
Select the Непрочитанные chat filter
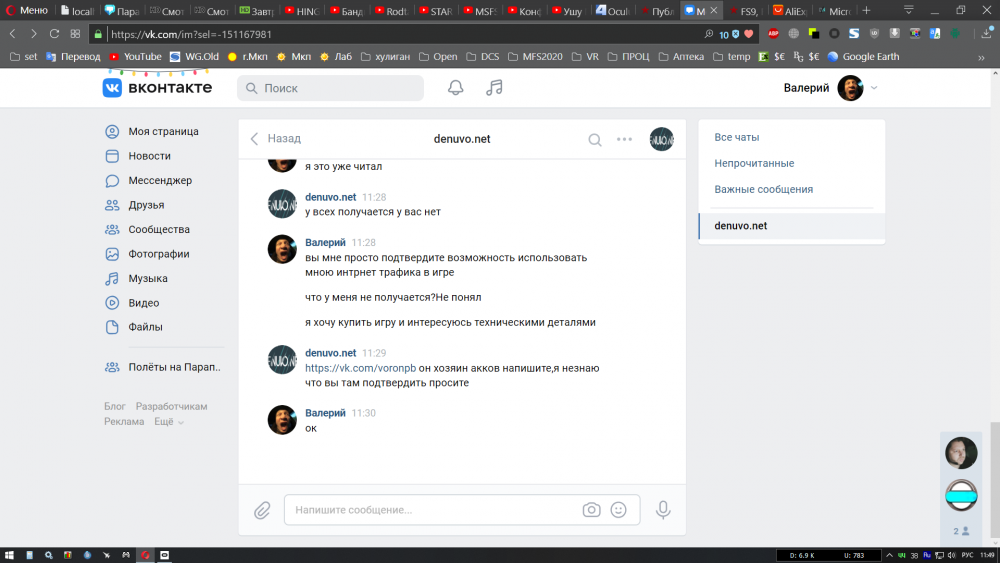[754, 163]
